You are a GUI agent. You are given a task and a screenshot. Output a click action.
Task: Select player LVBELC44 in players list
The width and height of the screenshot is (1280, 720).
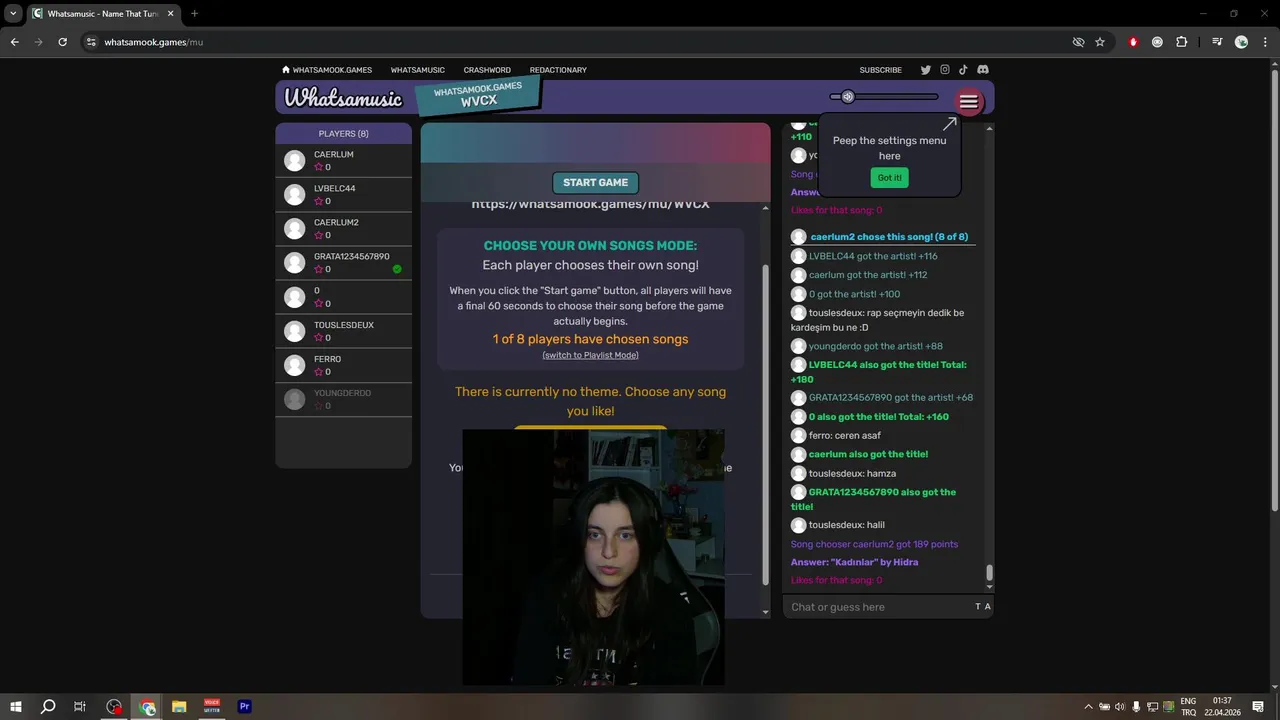(343, 195)
